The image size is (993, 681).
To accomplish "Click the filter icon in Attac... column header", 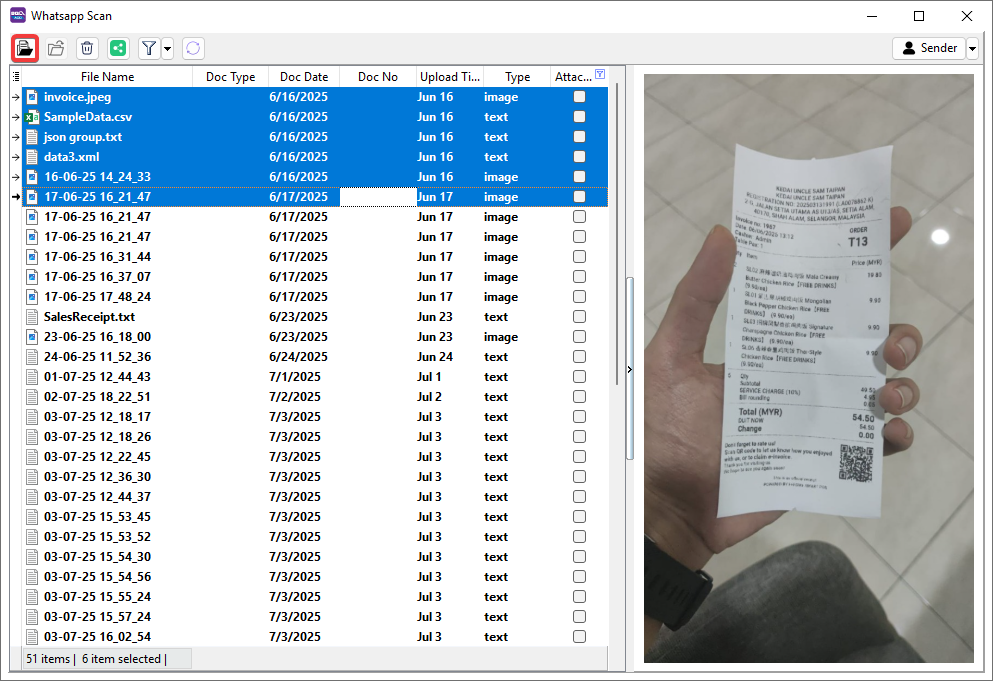I will coord(600,74).
